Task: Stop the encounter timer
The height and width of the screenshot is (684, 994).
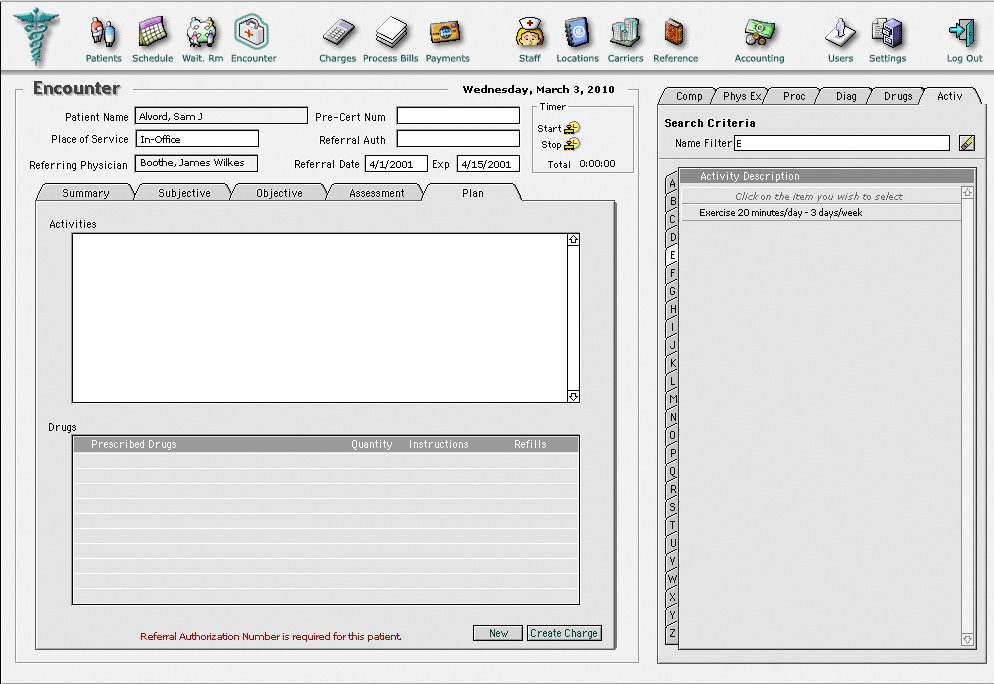Action: (x=572, y=145)
